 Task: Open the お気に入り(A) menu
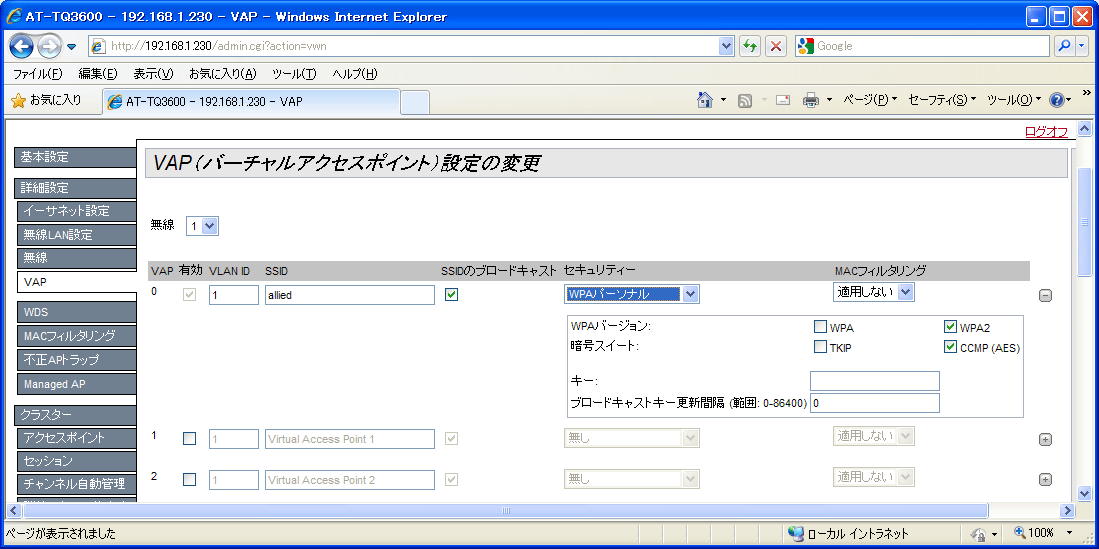pyautogui.click(x=222, y=74)
